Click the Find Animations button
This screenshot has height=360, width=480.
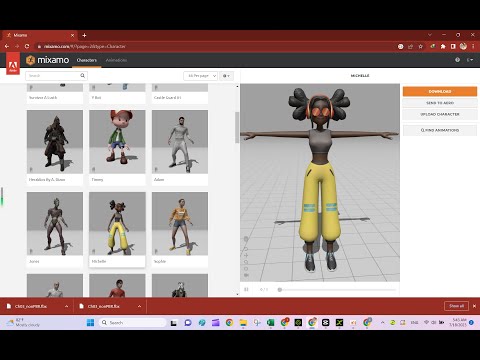coord(440,130)
